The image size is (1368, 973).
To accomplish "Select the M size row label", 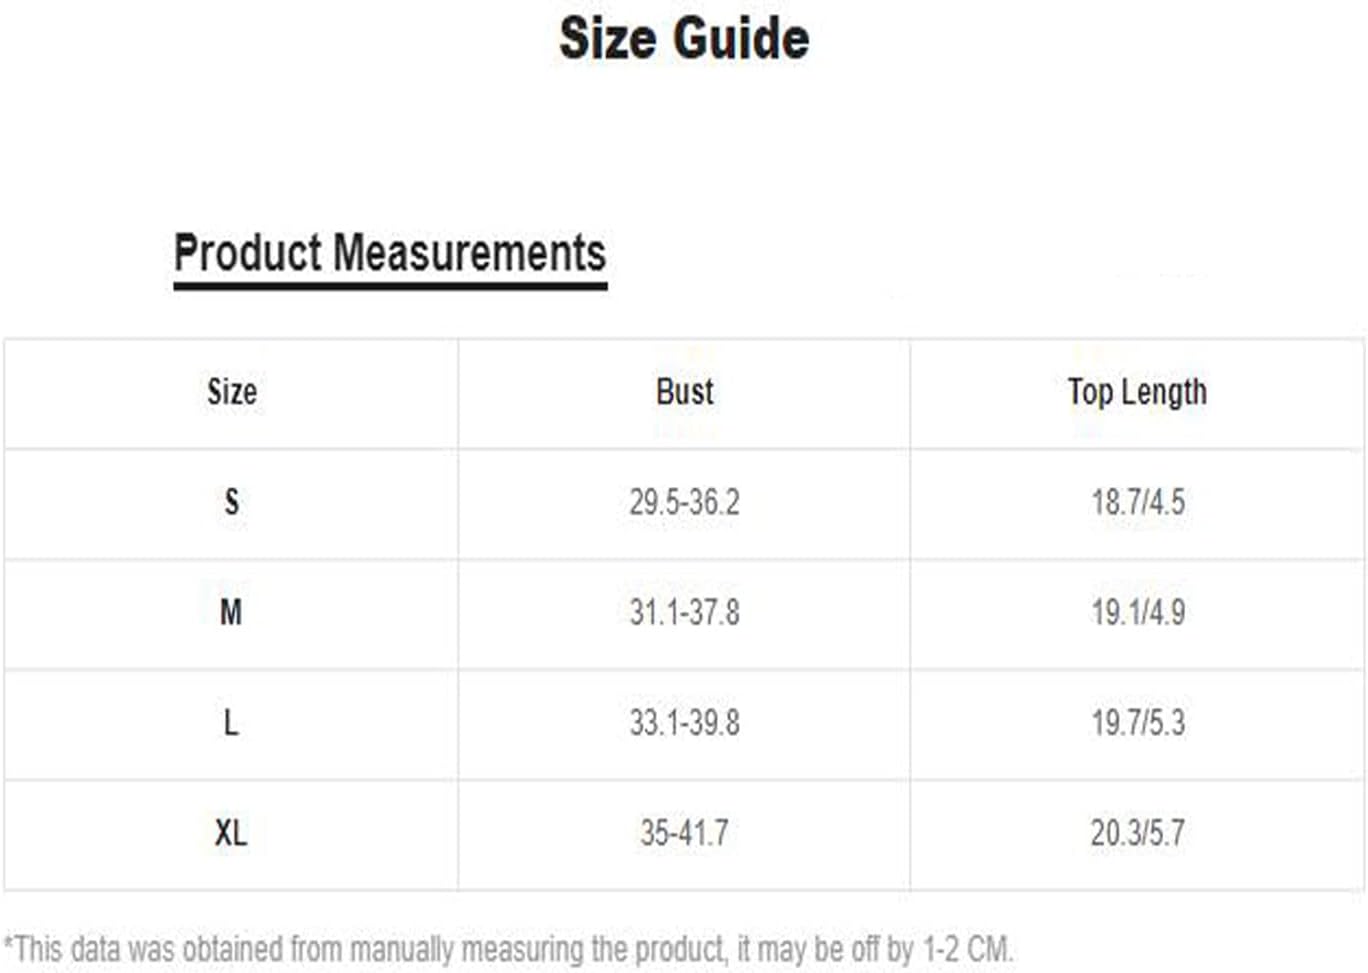I will coord(231,611).
